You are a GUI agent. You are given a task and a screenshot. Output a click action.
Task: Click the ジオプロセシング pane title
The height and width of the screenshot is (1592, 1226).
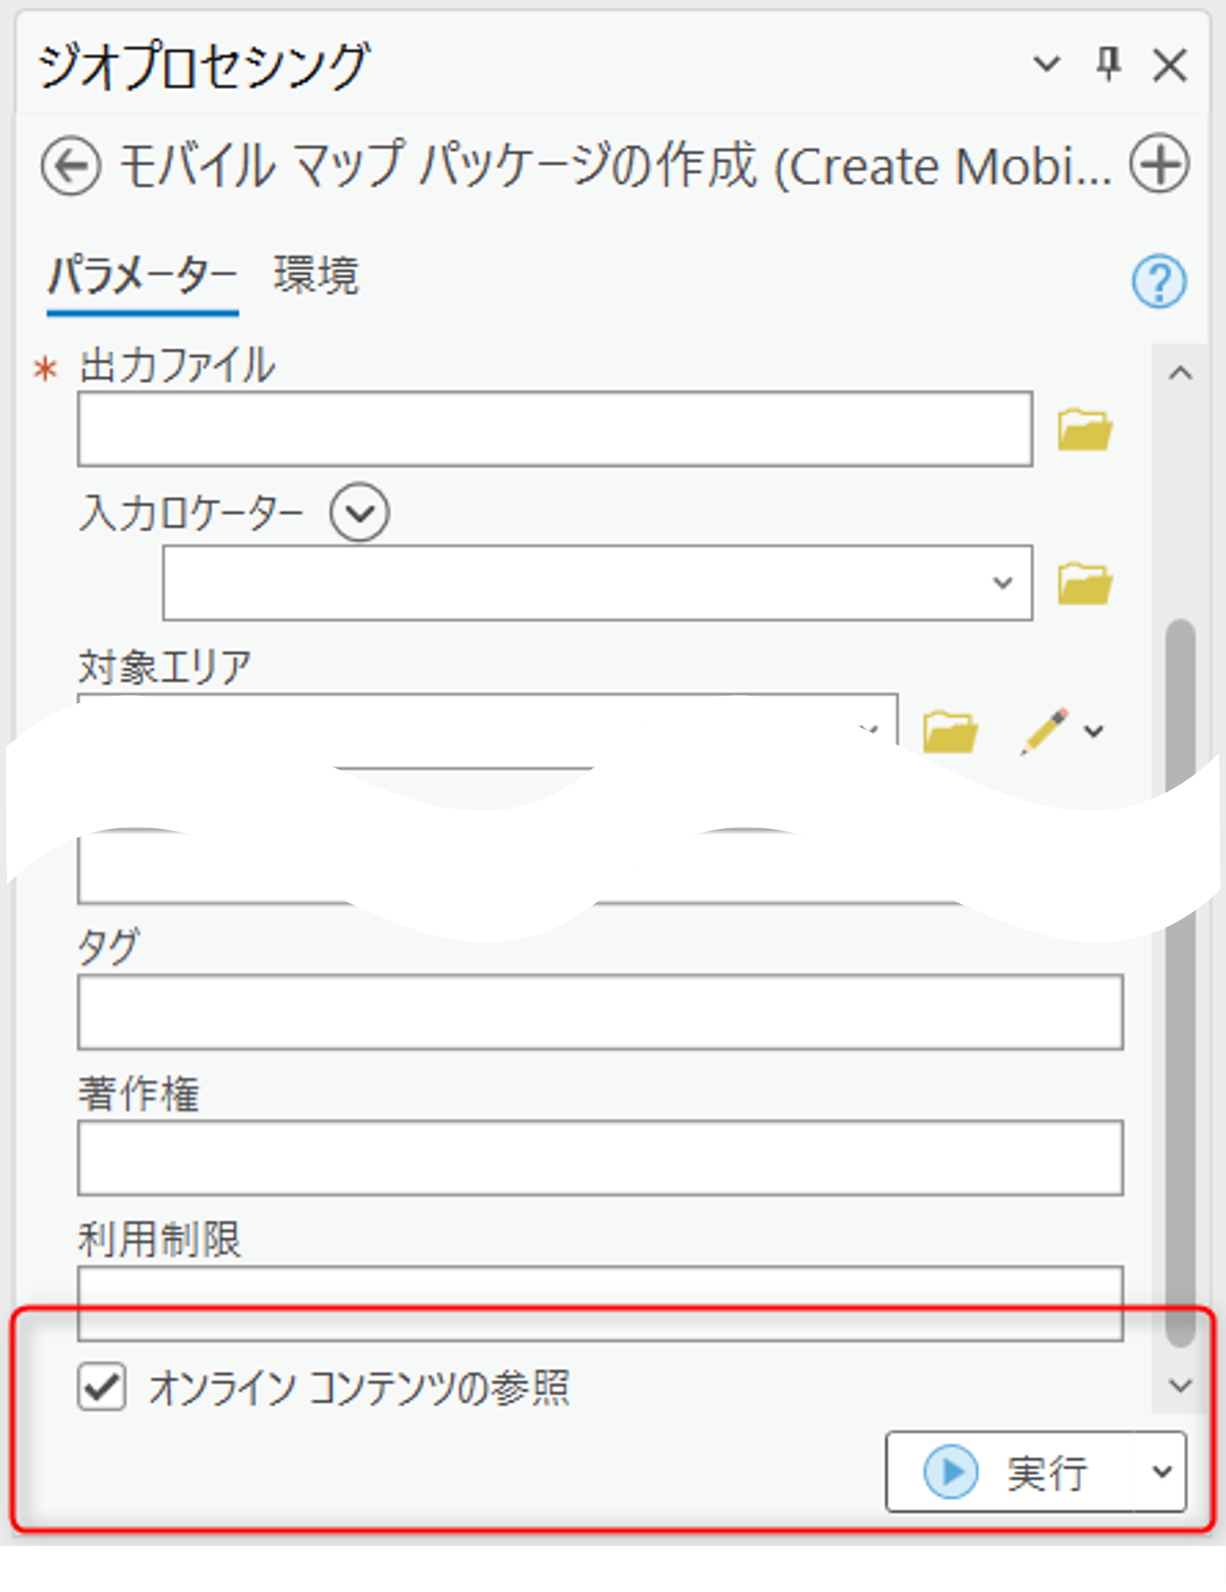point(205,67)
